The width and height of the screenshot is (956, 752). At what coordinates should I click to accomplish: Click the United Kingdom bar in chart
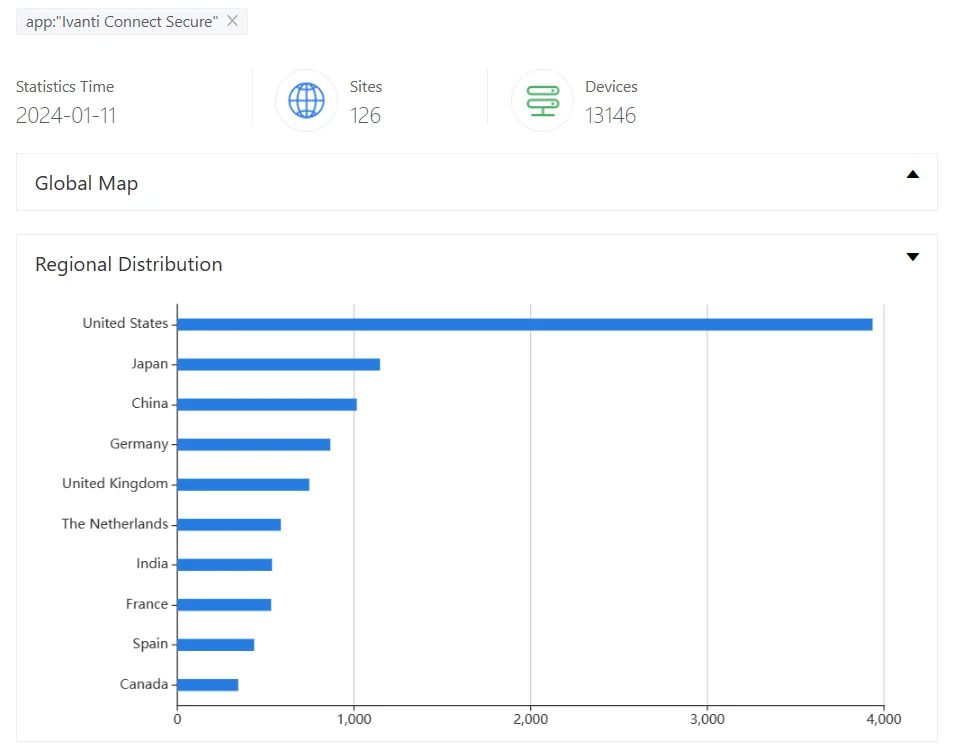click(x=243, y=484)
